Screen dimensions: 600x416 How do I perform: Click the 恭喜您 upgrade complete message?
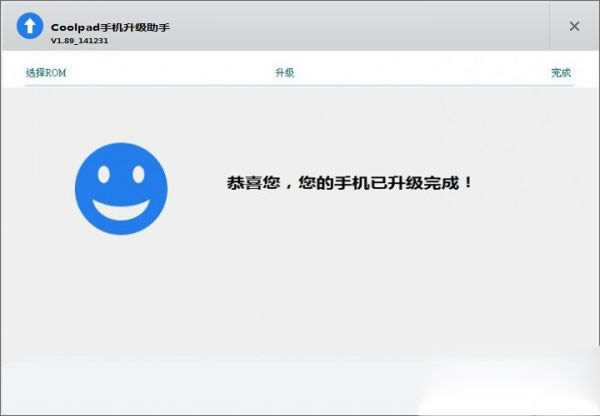pos(349,184)
